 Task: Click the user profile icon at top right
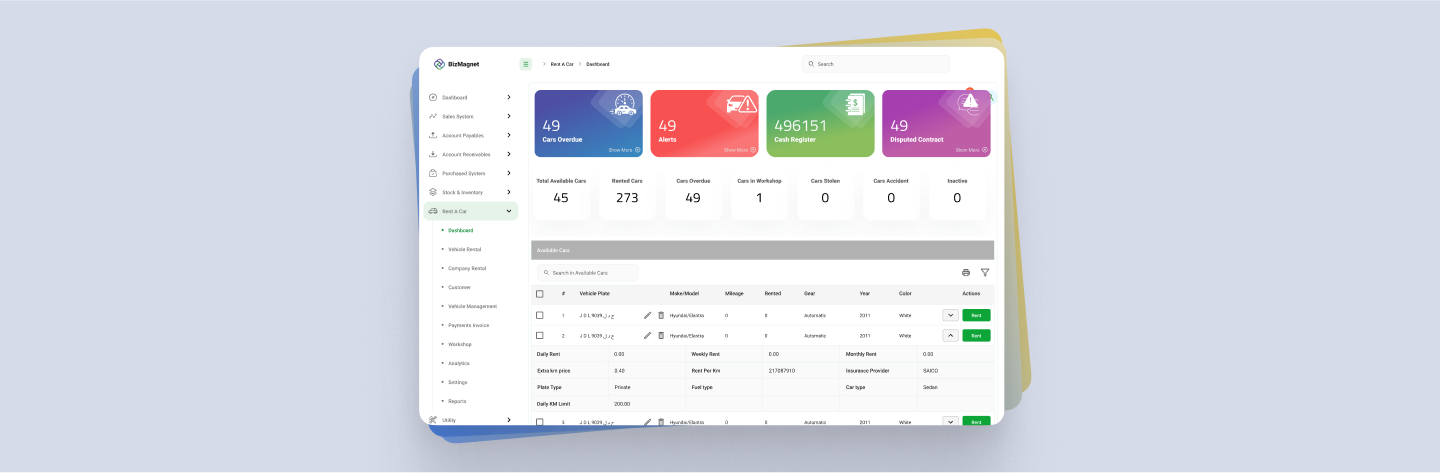(x=991, y=97)
